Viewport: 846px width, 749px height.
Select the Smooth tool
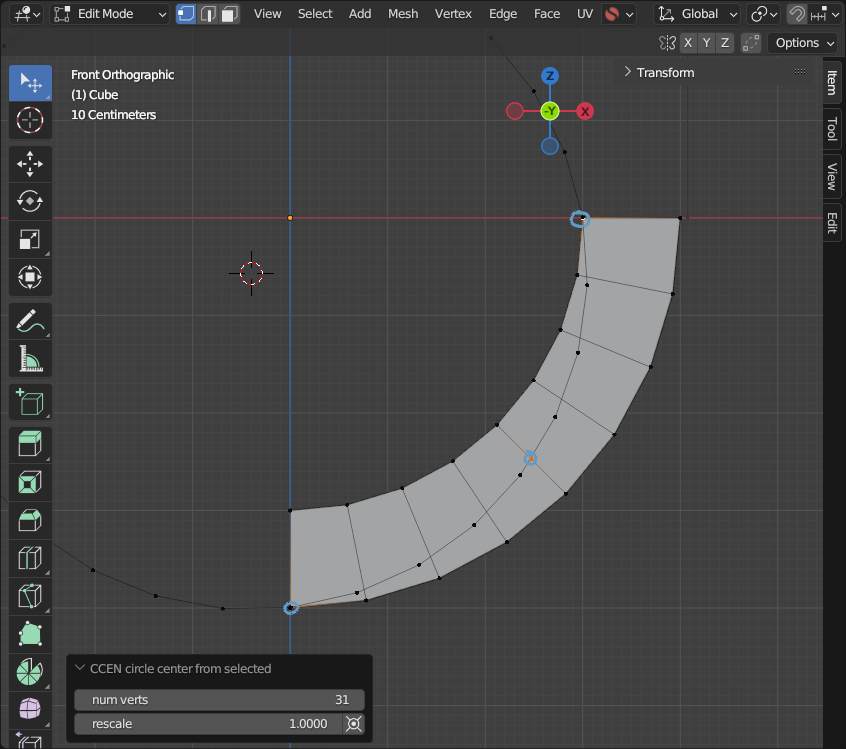click(x=30, y=709)
